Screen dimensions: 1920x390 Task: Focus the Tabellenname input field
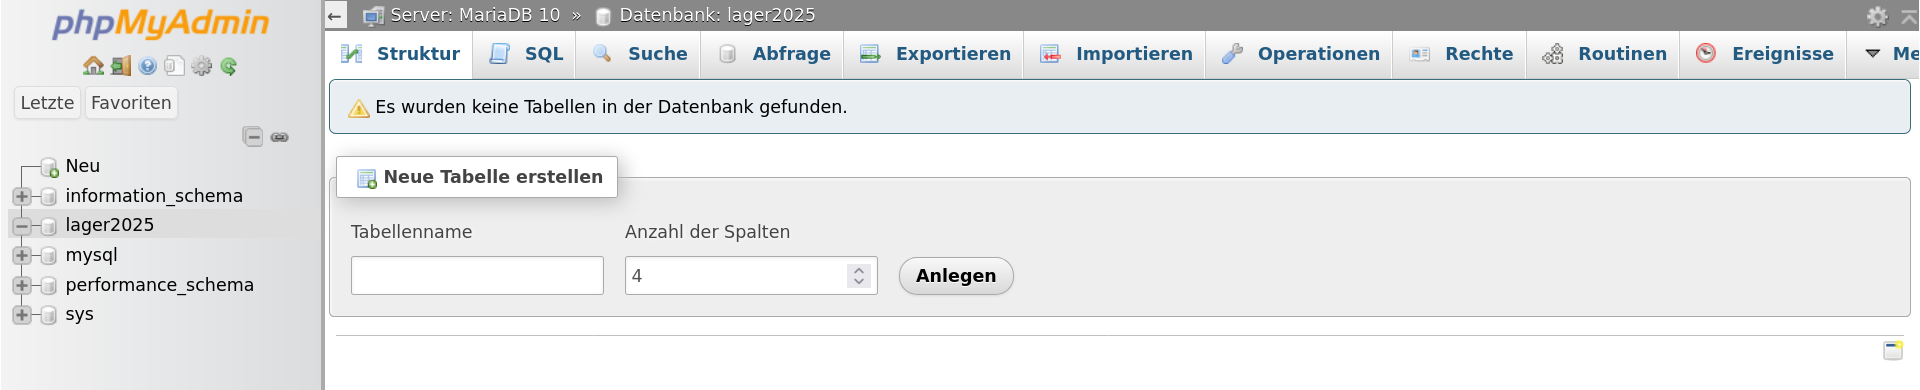(x=477, y=276)
